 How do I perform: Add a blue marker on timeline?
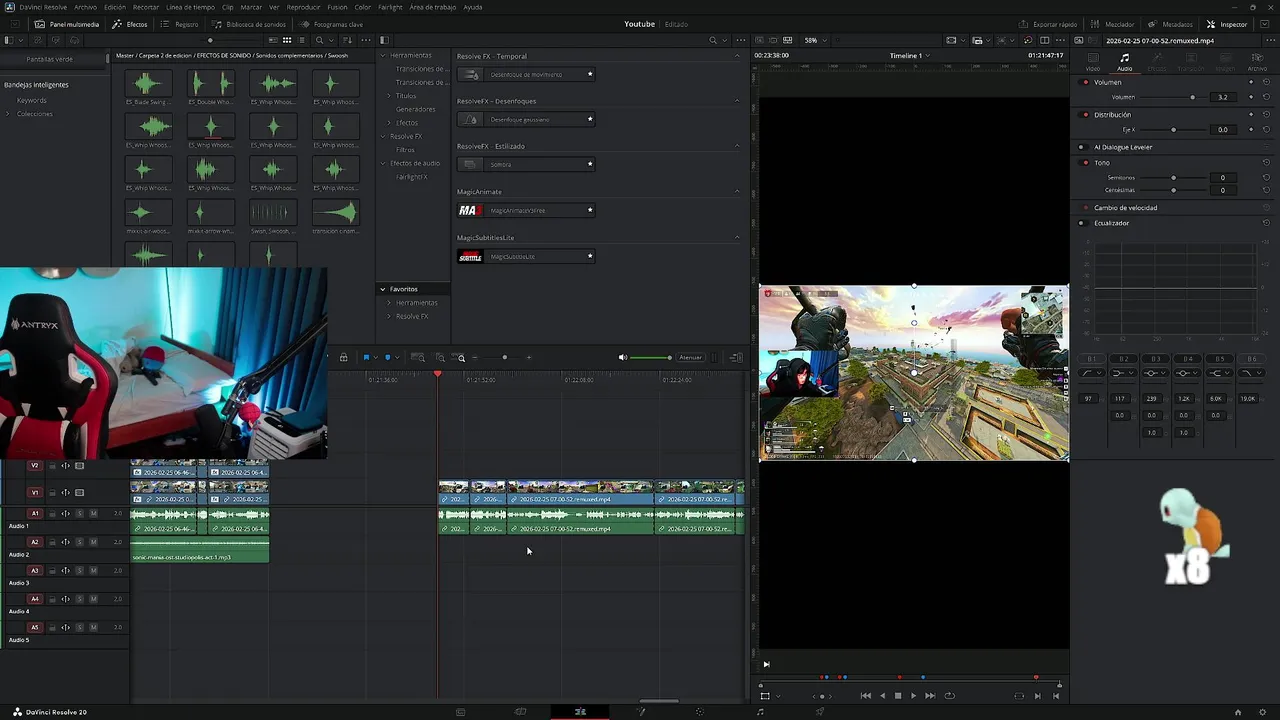(x=387, y=357)
